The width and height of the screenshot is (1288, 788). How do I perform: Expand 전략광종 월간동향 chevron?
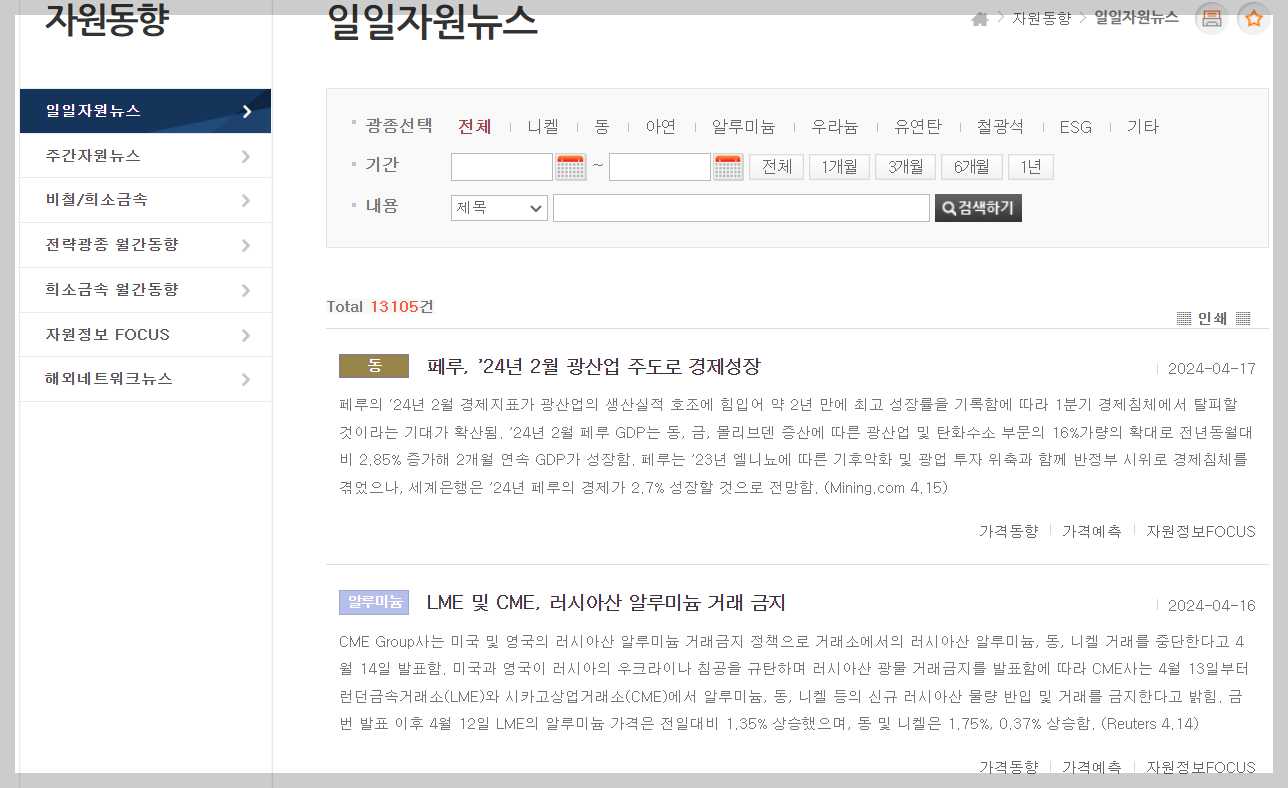coord(246,245)
